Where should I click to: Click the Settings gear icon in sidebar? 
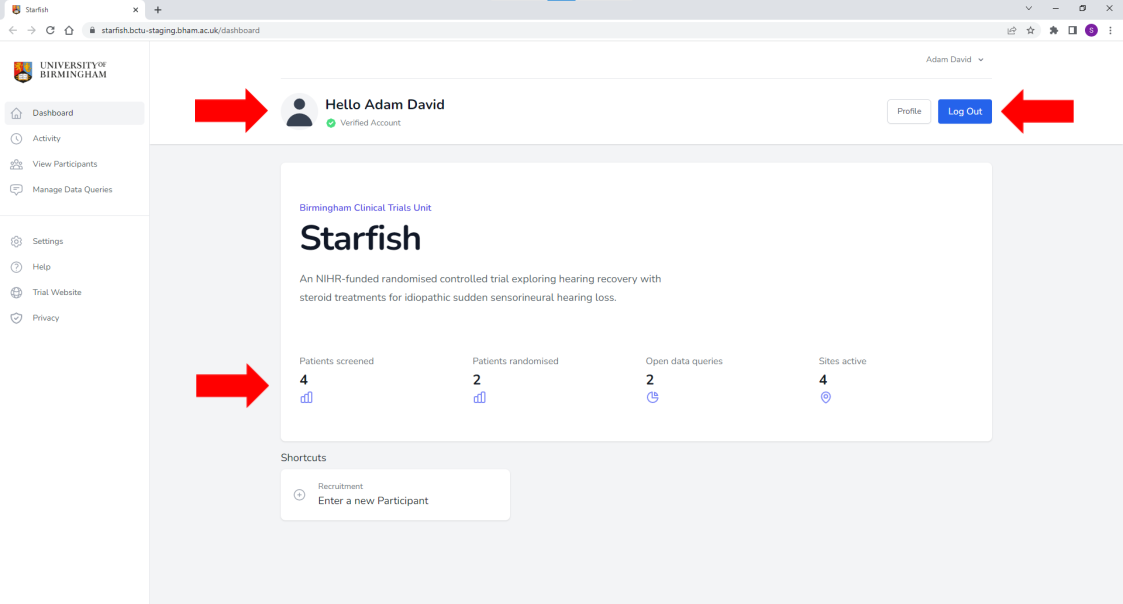pyautogui.click(x=16, y=241)
